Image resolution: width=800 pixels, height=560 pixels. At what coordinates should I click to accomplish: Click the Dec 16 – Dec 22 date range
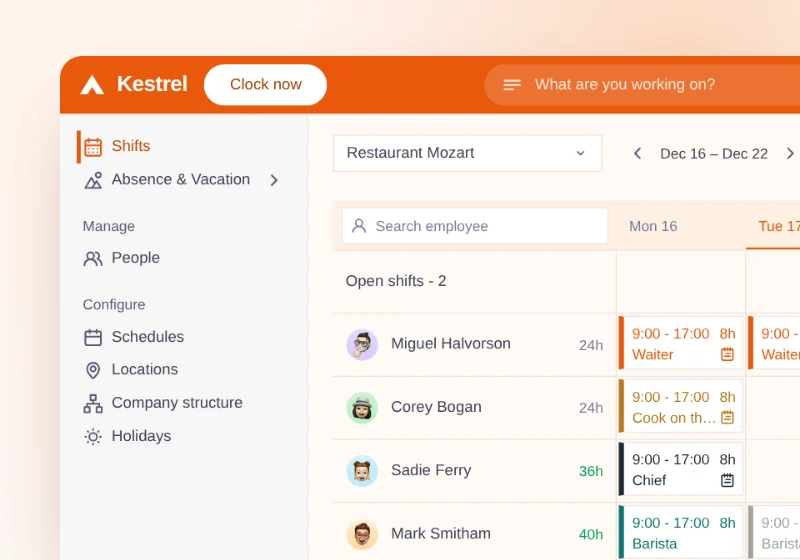point(714,154)
